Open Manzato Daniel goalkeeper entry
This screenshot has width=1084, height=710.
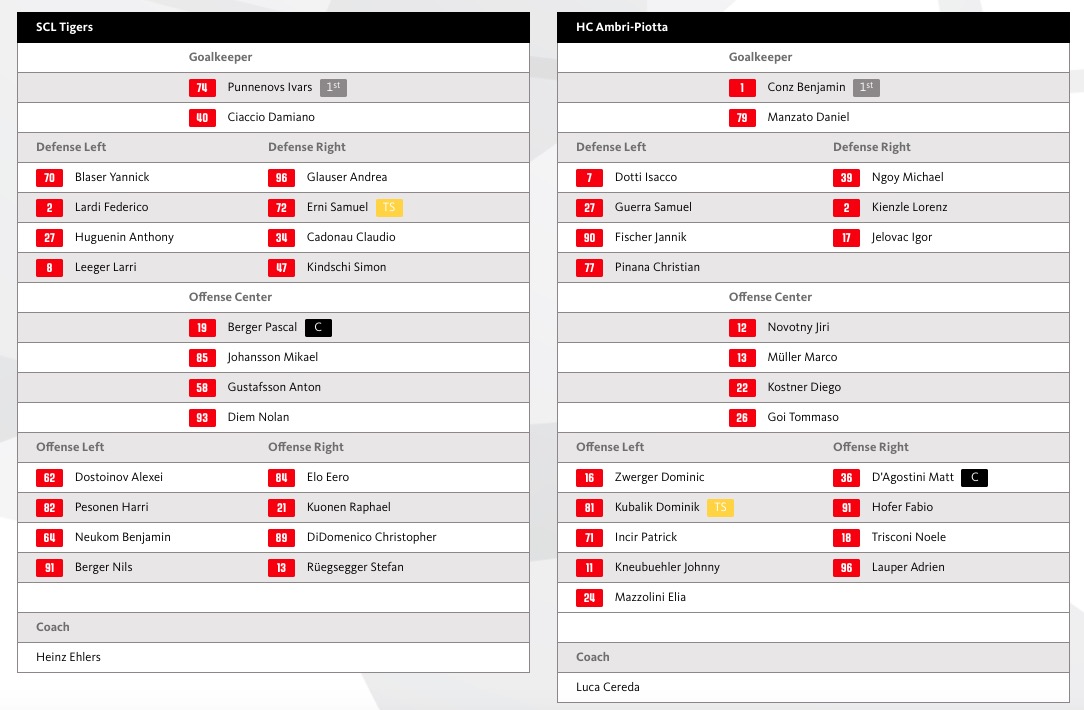[808, 117]
